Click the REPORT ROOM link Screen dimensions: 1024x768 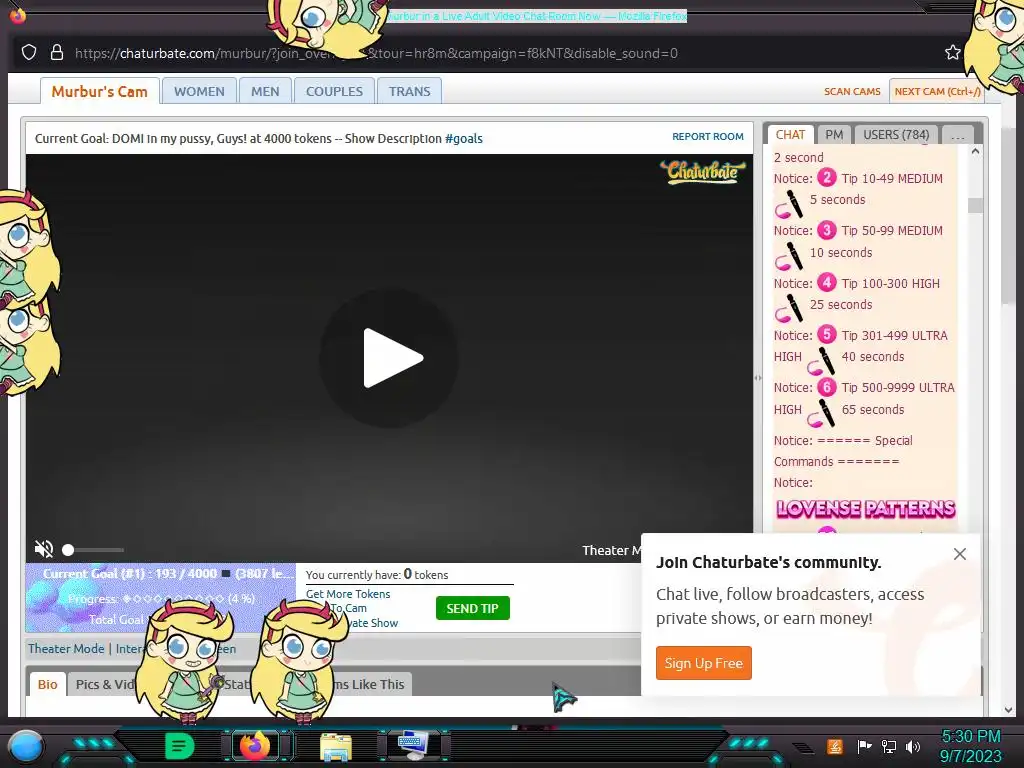(707, 136)
